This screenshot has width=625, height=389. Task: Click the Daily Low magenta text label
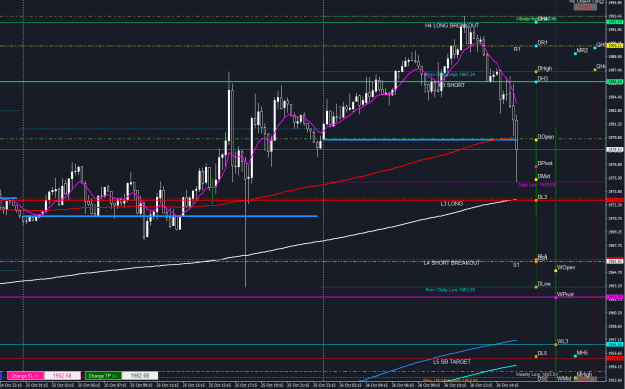point(536,185)
